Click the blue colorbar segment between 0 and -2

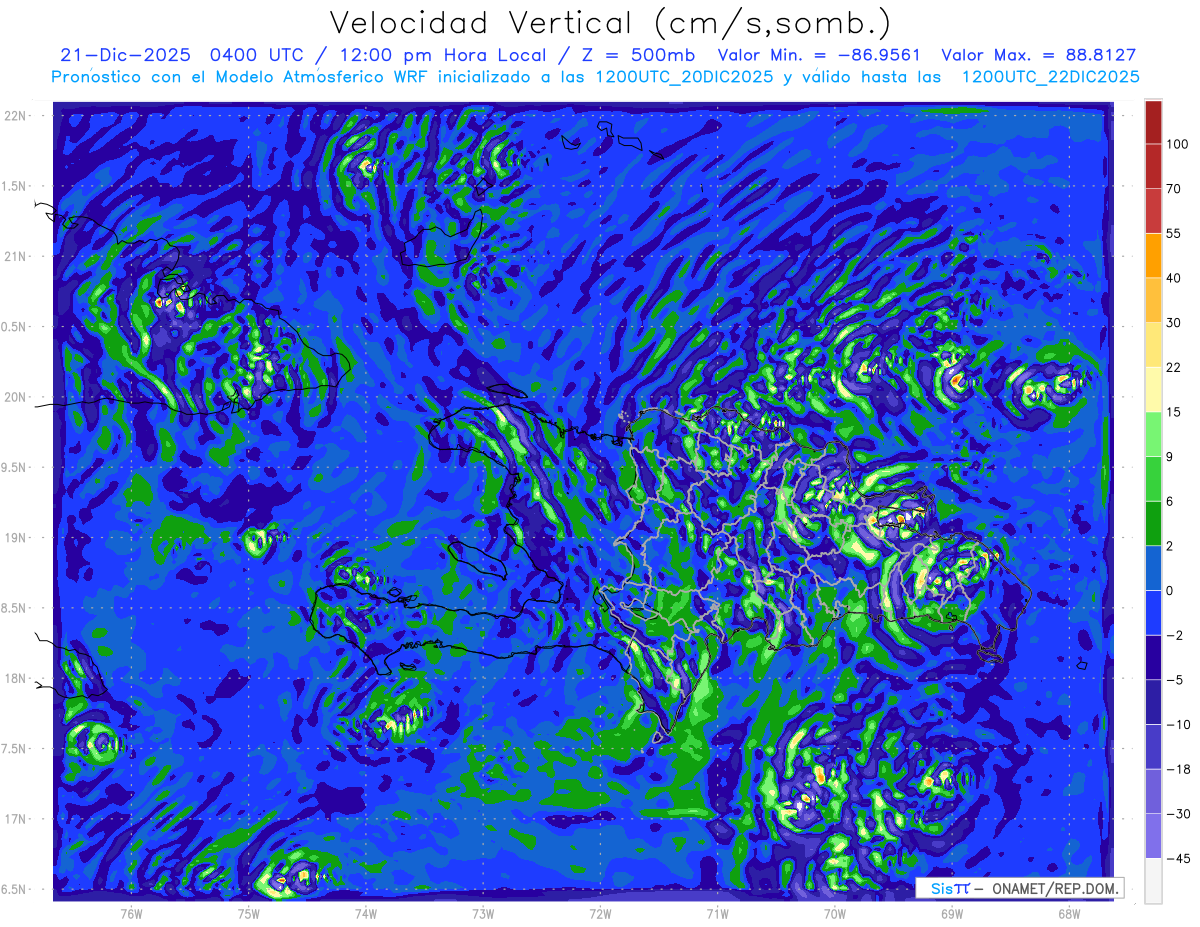point(1153,613)
